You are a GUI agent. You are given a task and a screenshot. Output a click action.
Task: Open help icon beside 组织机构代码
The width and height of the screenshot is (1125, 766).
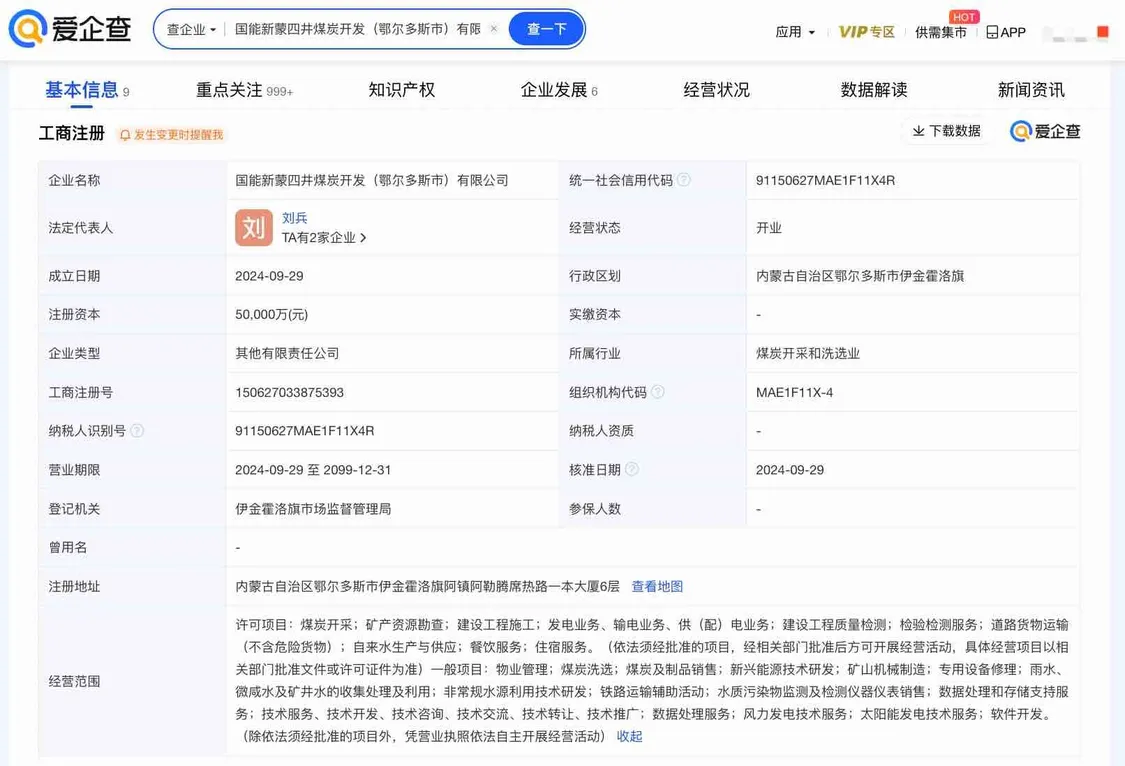(x=658, y=391)
